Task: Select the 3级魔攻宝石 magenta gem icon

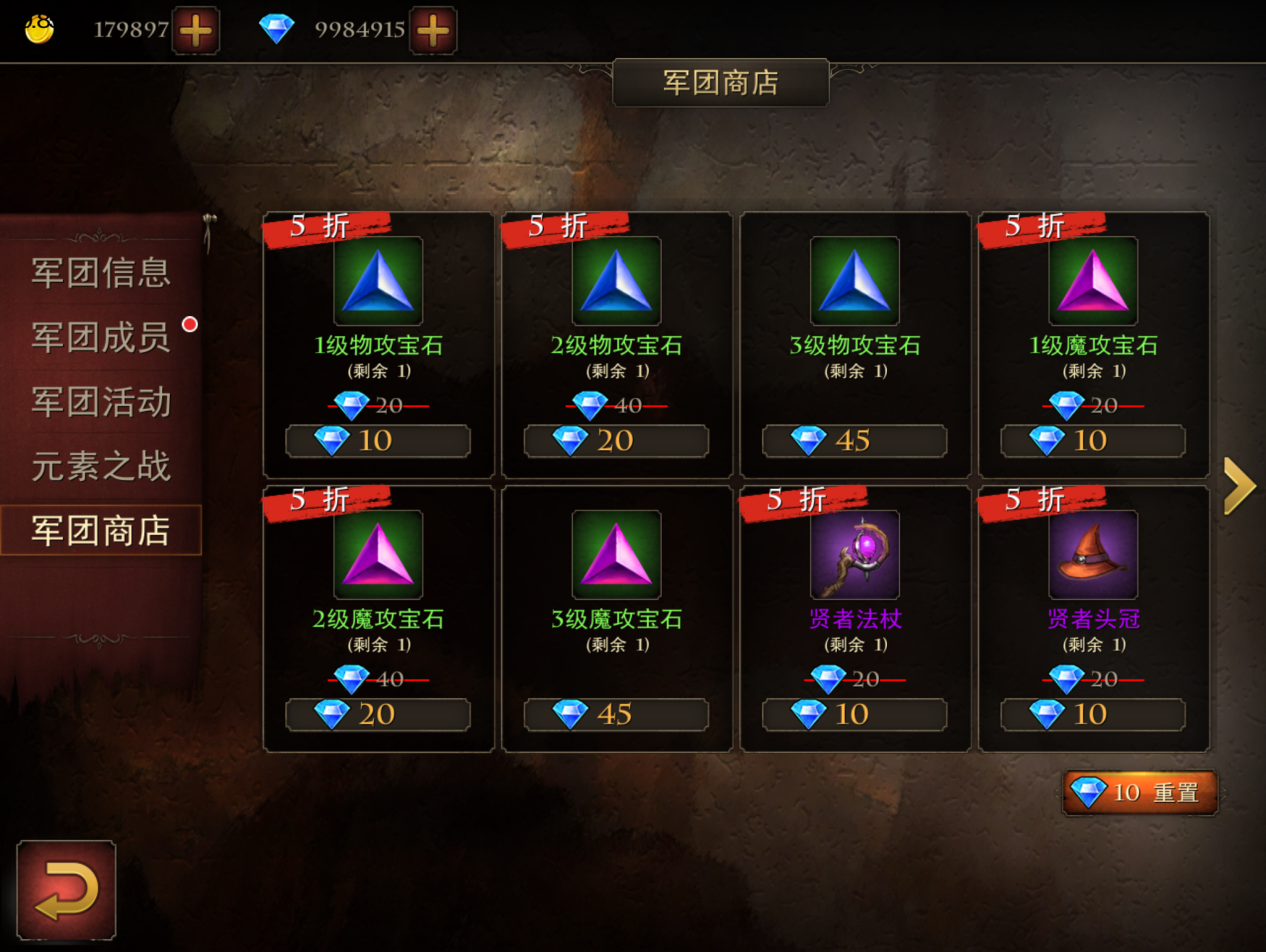Action: pos(616,555)
